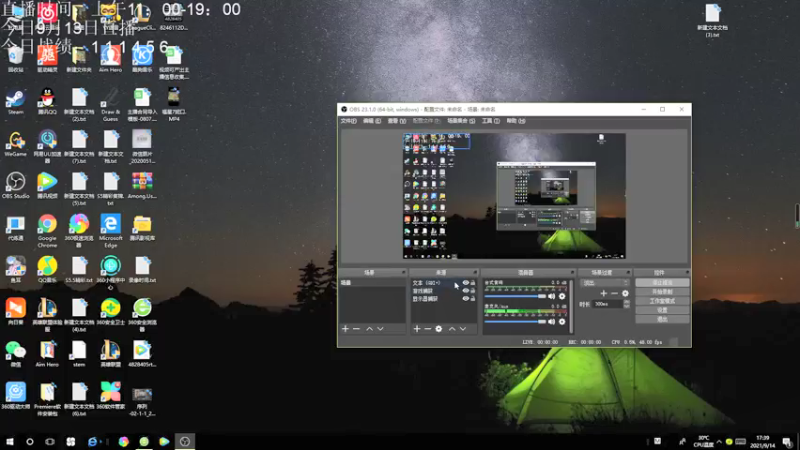800x450 pixels.
Task: Open the taskbar clock showing 17:09
Action: (x=763, y=442)
